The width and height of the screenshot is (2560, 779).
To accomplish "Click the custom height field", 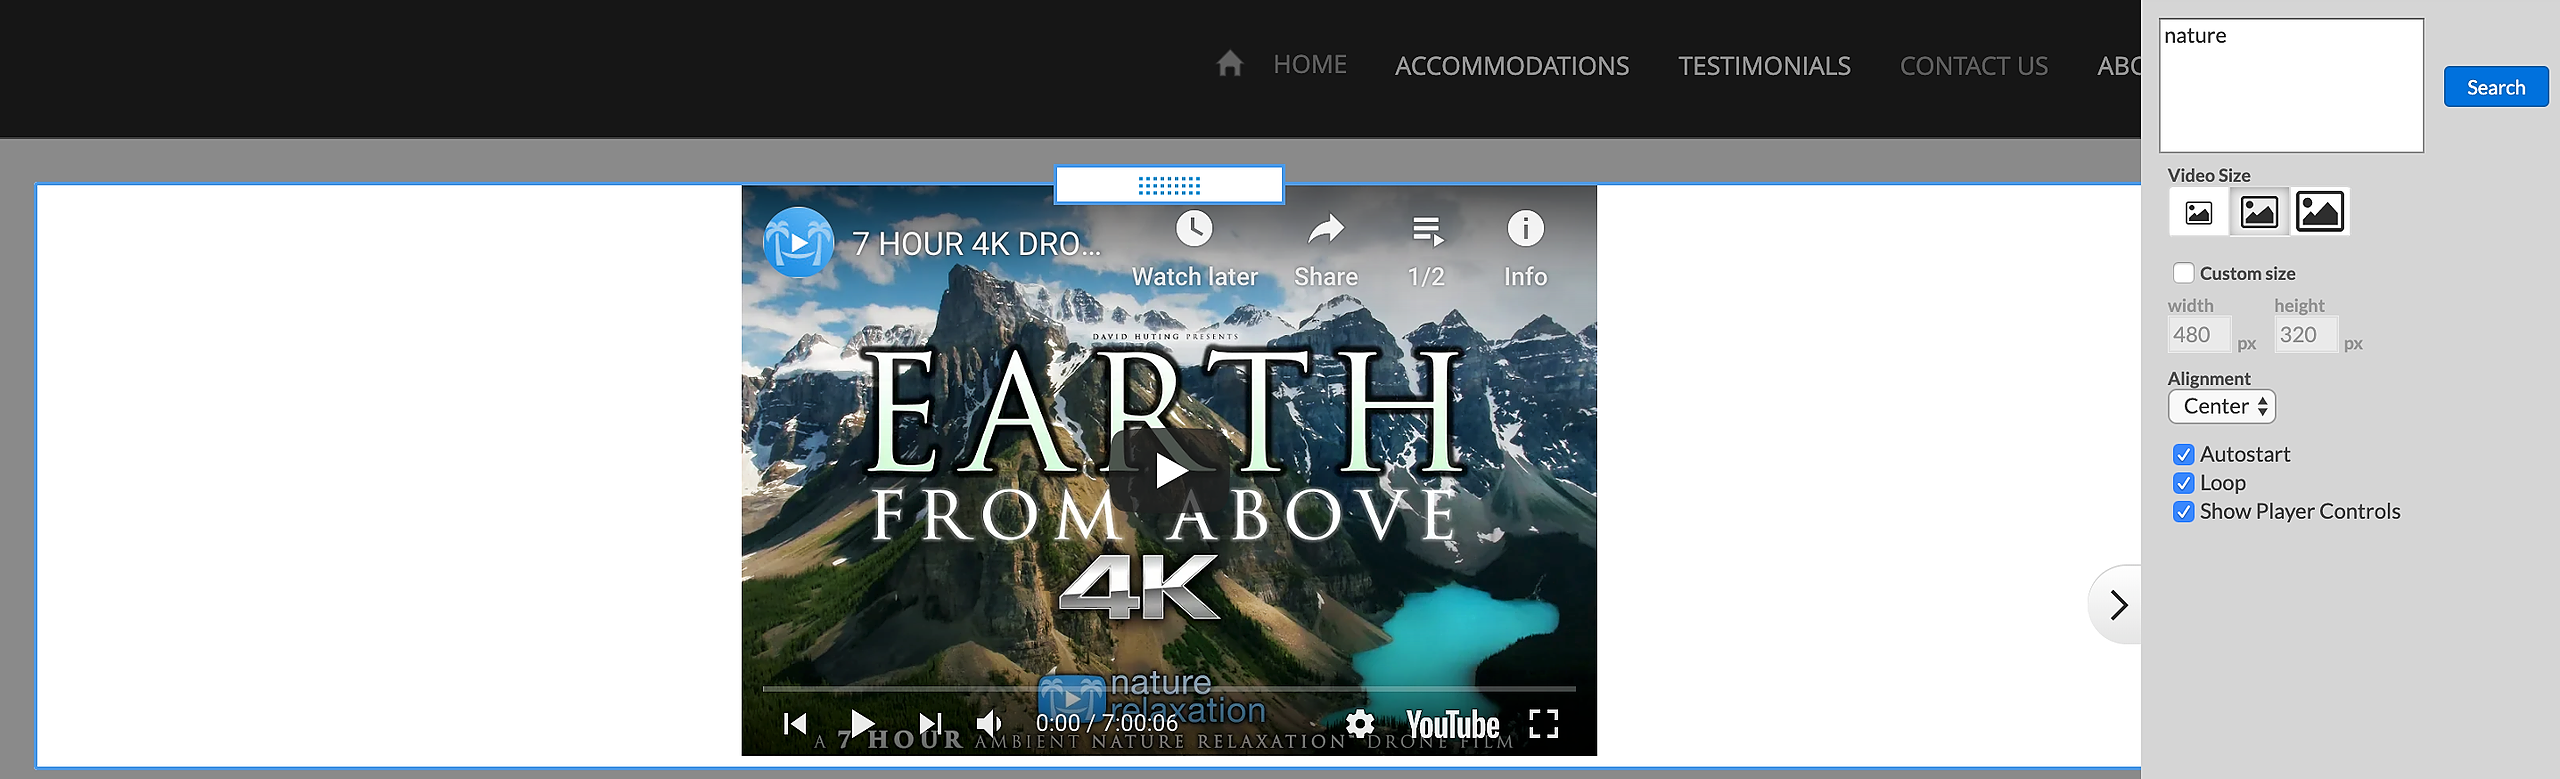I will coord(2306,335).
